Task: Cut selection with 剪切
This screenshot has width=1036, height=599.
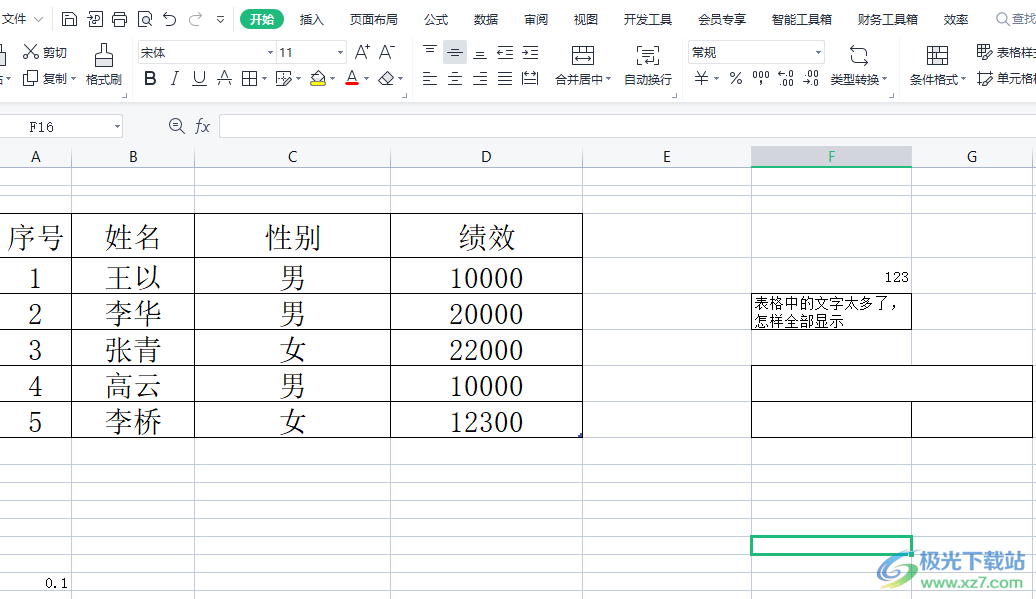Action: pyautogui.click(x=45, y=52)
